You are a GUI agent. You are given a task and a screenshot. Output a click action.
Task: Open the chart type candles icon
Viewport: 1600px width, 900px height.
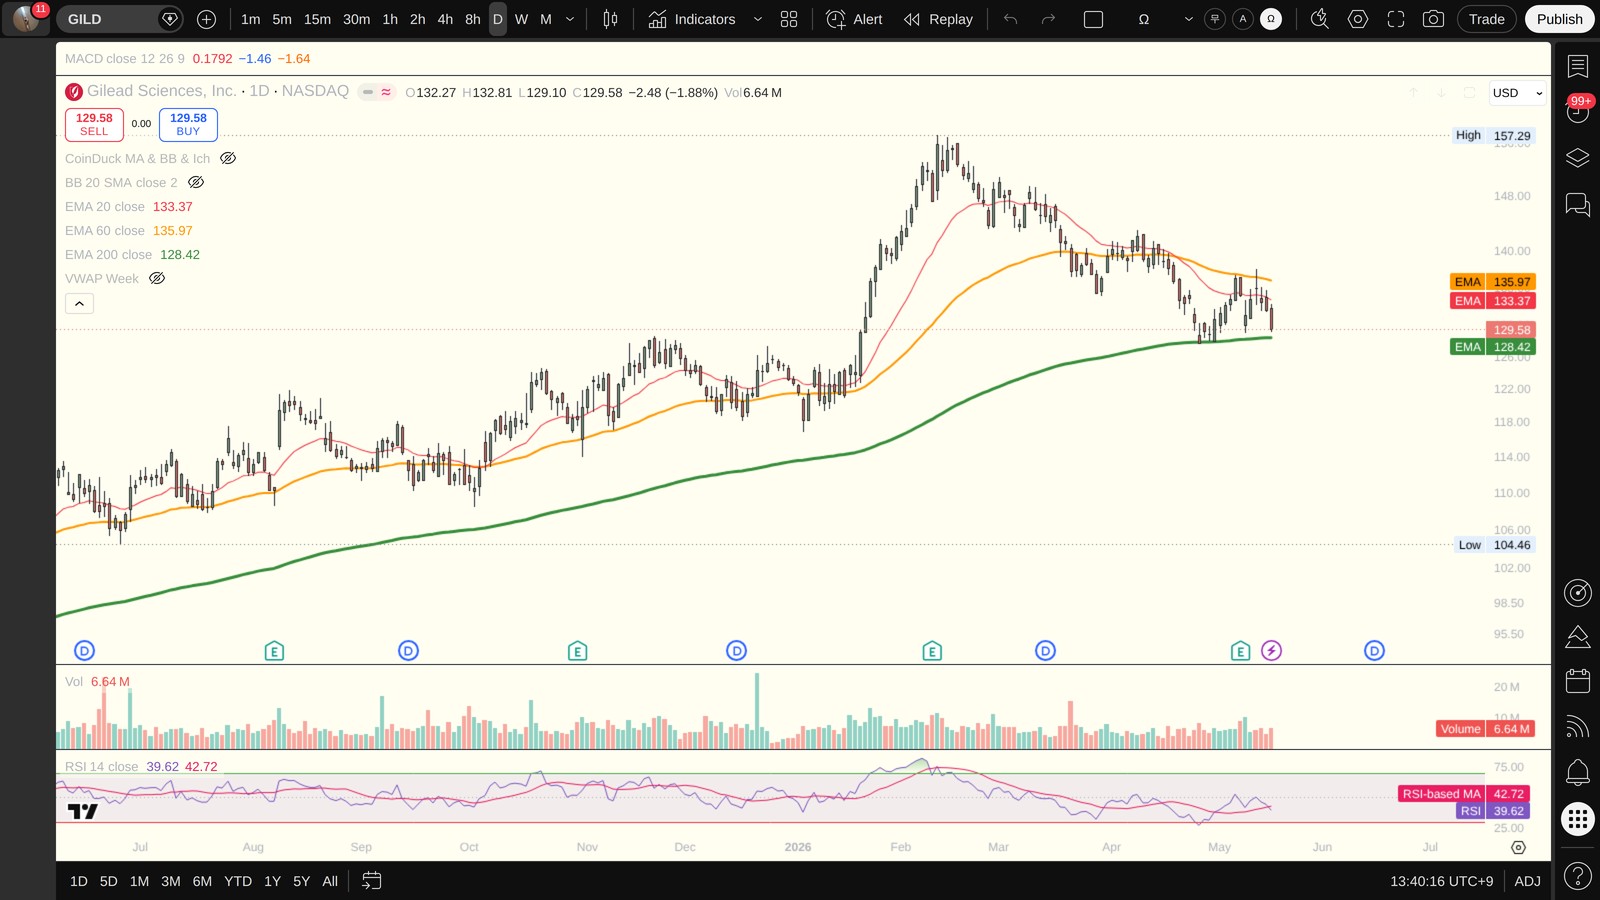pos(610,19)
